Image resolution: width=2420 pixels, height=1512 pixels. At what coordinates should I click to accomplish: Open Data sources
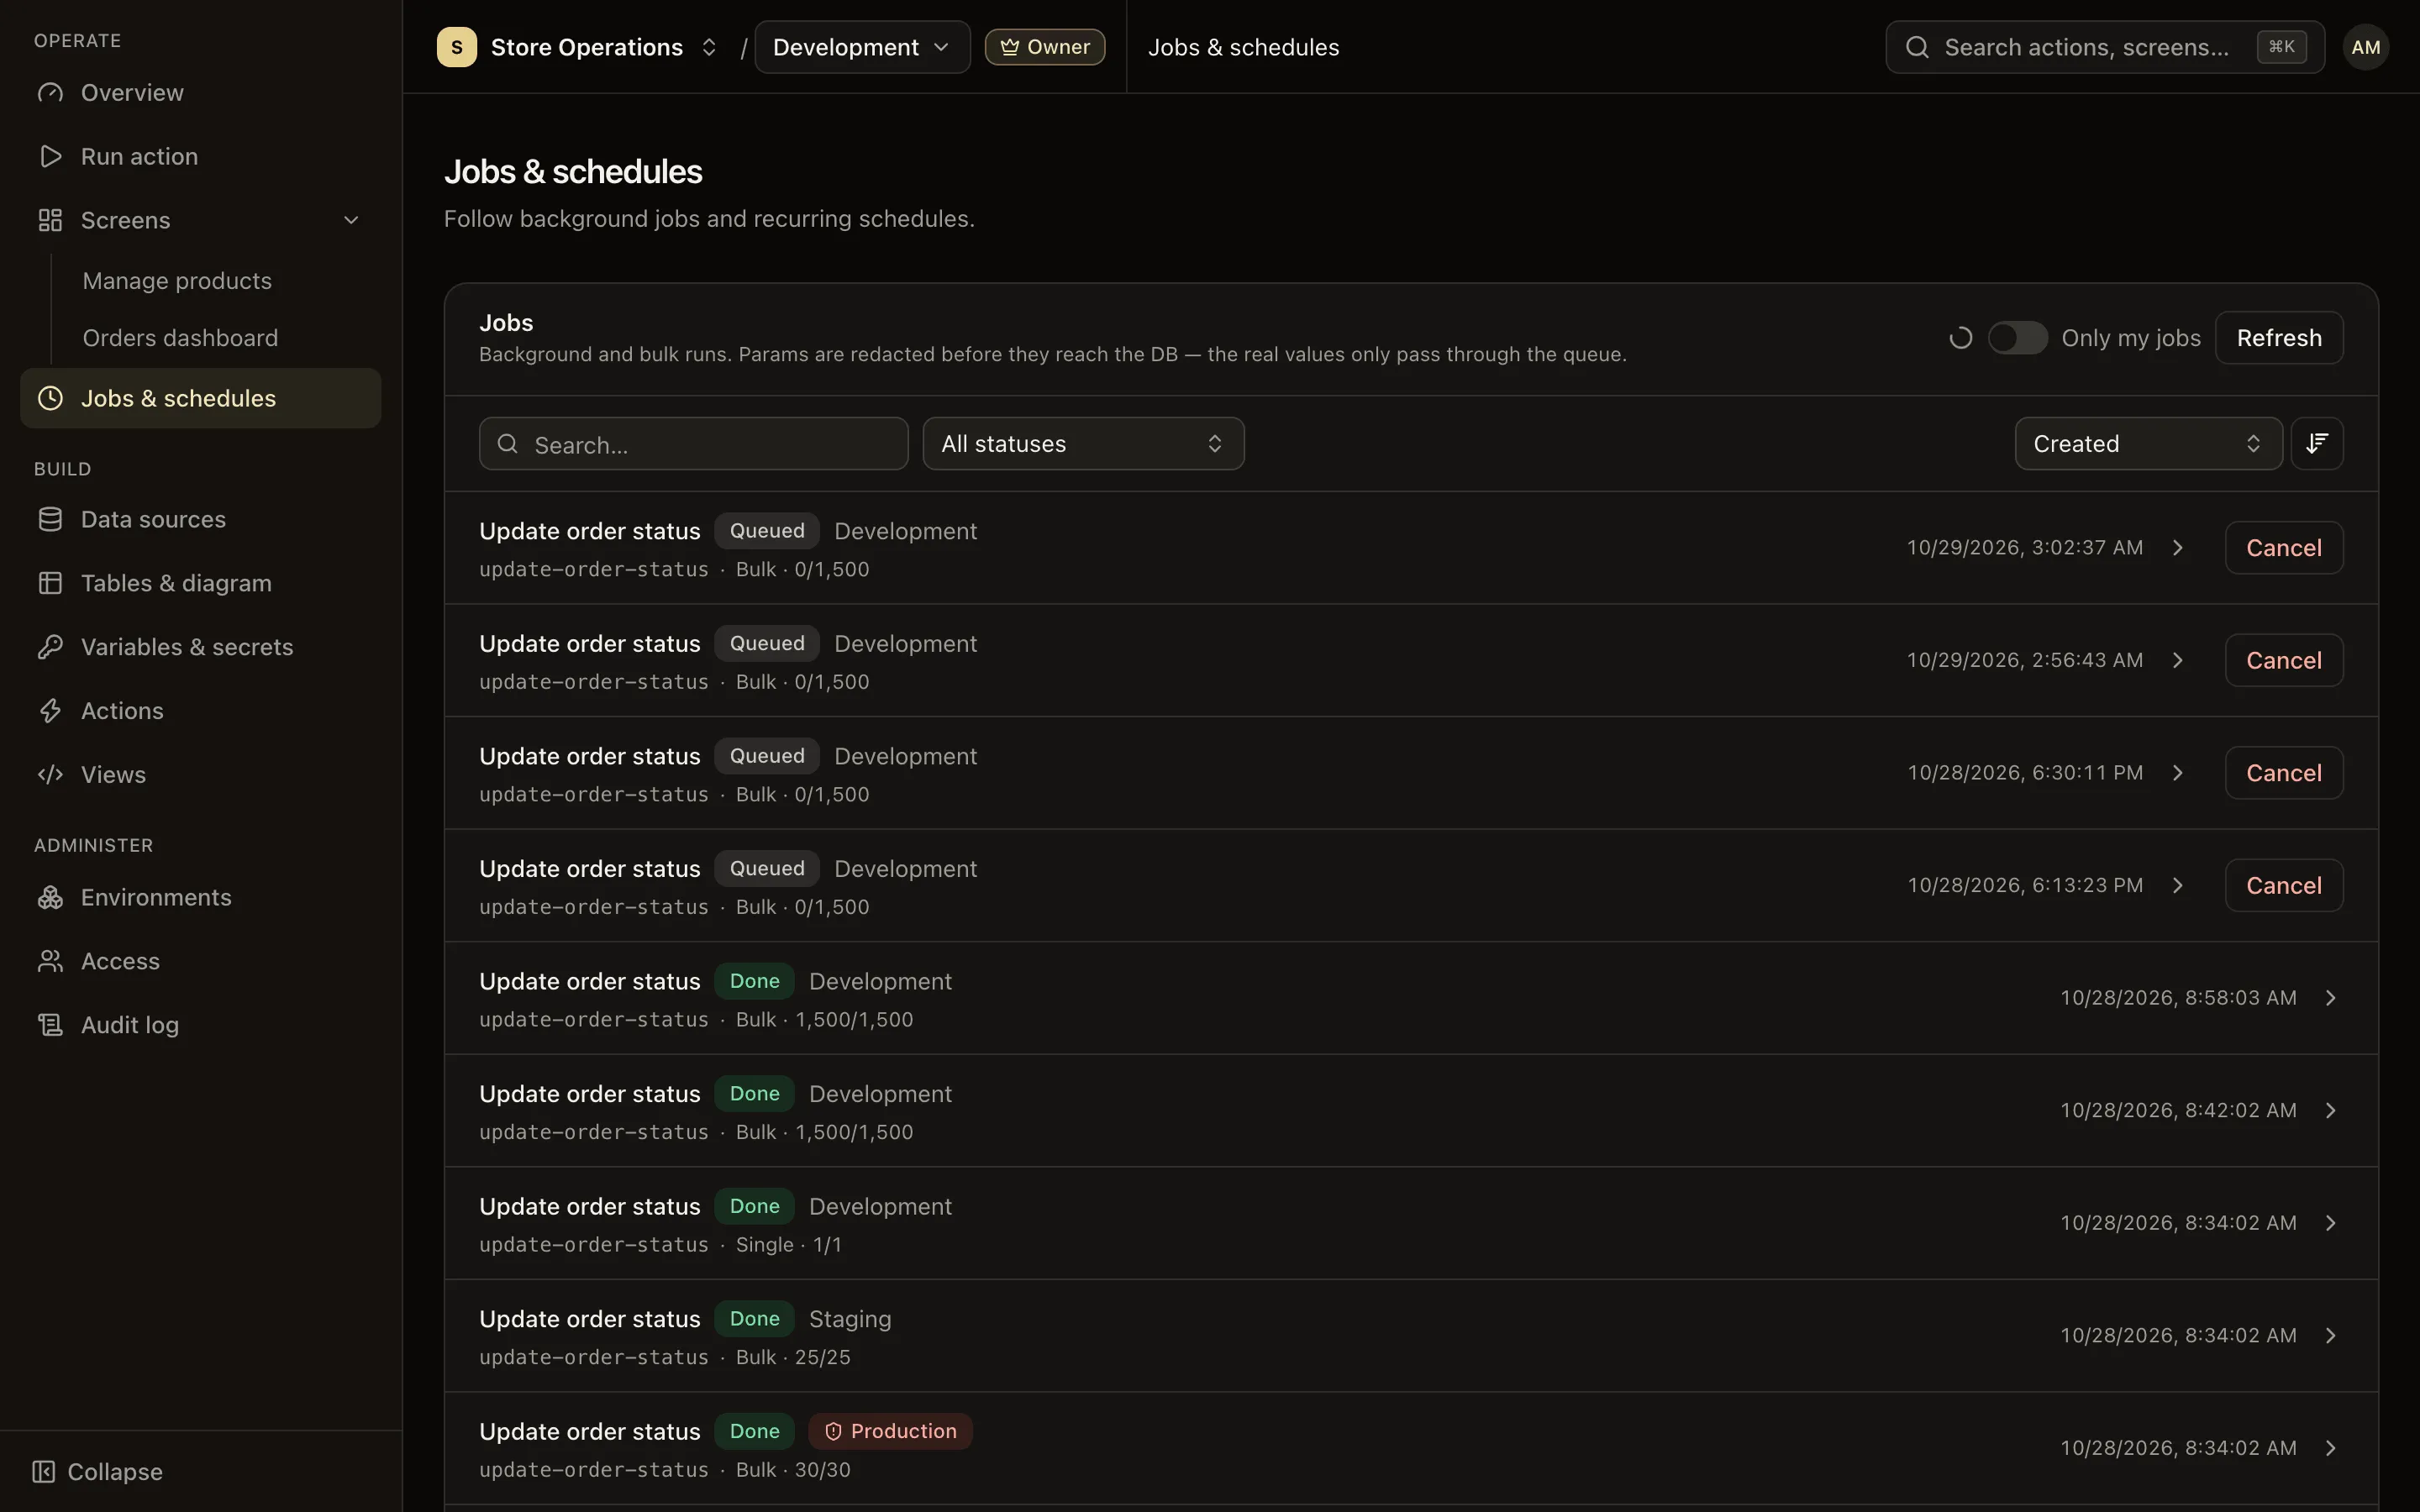200,519
